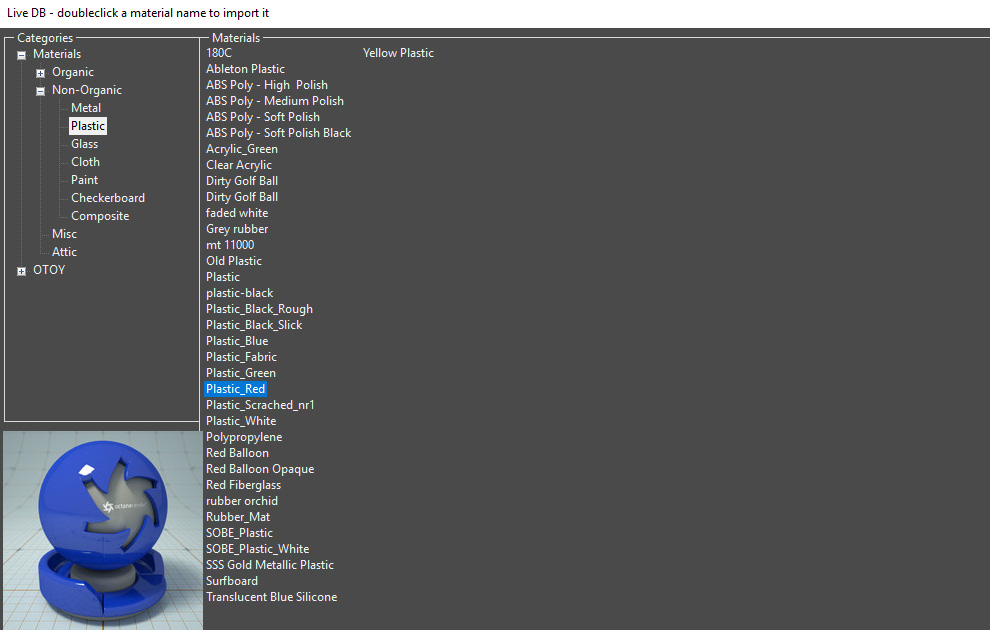Expand the OTOY category
This screenshot has height=630, width=990.
coord(21,271)
